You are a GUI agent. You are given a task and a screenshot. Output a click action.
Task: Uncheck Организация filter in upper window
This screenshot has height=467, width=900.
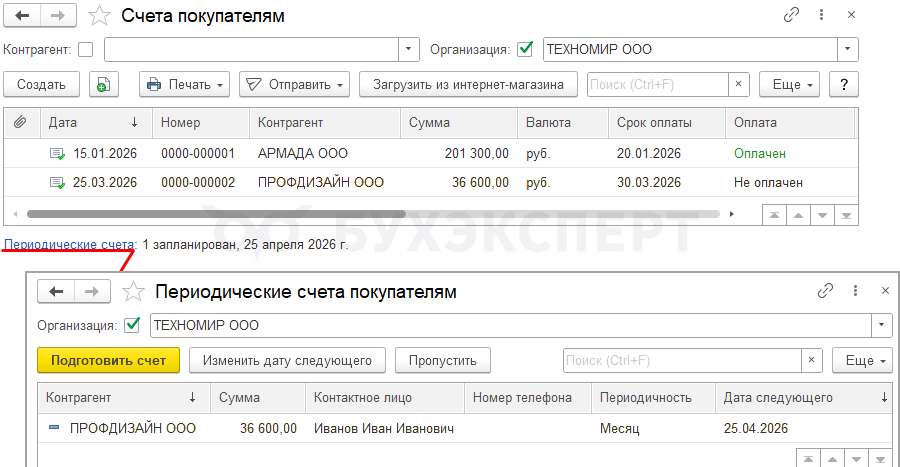click(x=525, y=49)
